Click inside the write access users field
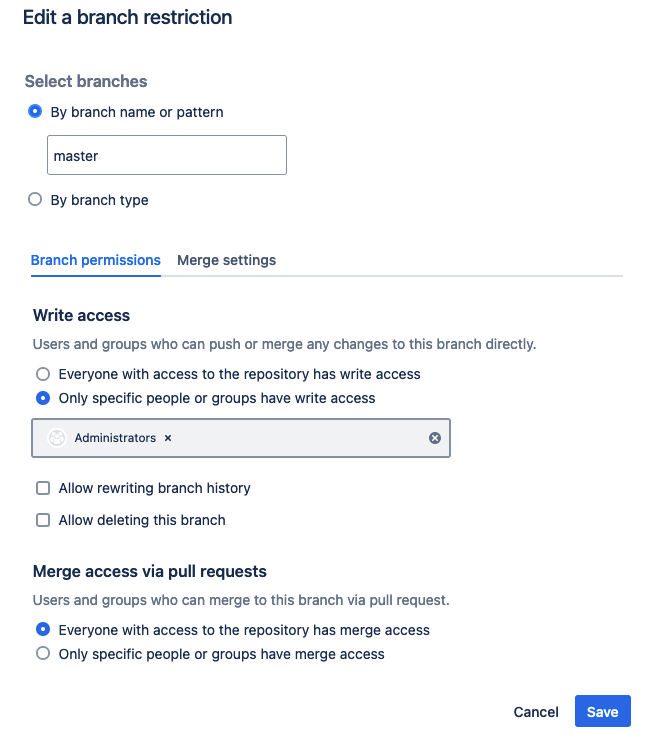The height and width of the screenshot is (749, 654). (300, 438)
